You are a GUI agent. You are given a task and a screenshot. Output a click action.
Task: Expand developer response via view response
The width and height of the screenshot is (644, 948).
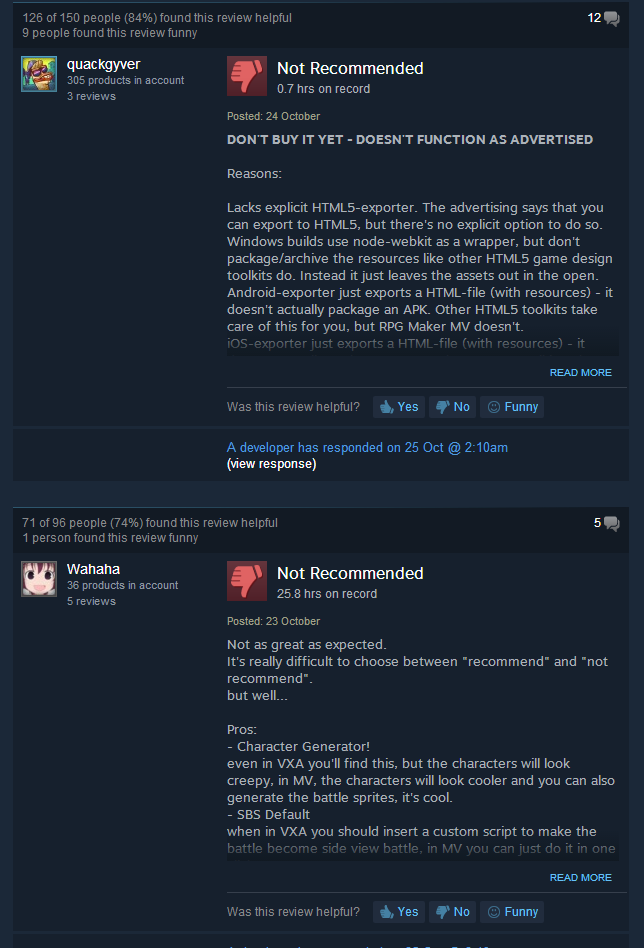272,464
